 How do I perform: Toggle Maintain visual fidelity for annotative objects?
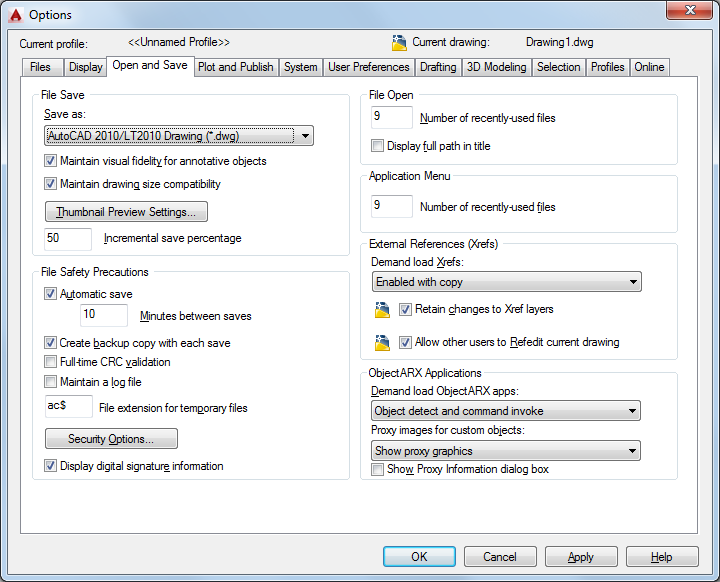point(50,161)
